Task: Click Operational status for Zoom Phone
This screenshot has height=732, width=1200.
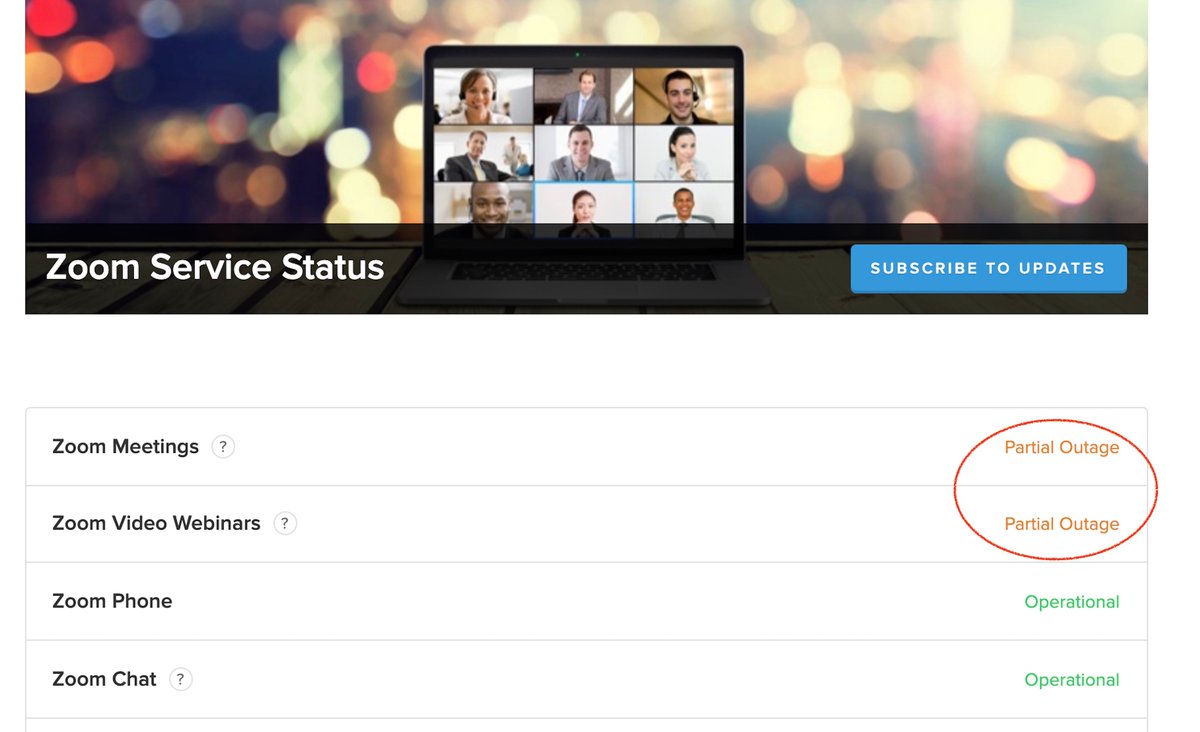Action: point(1071,602)
